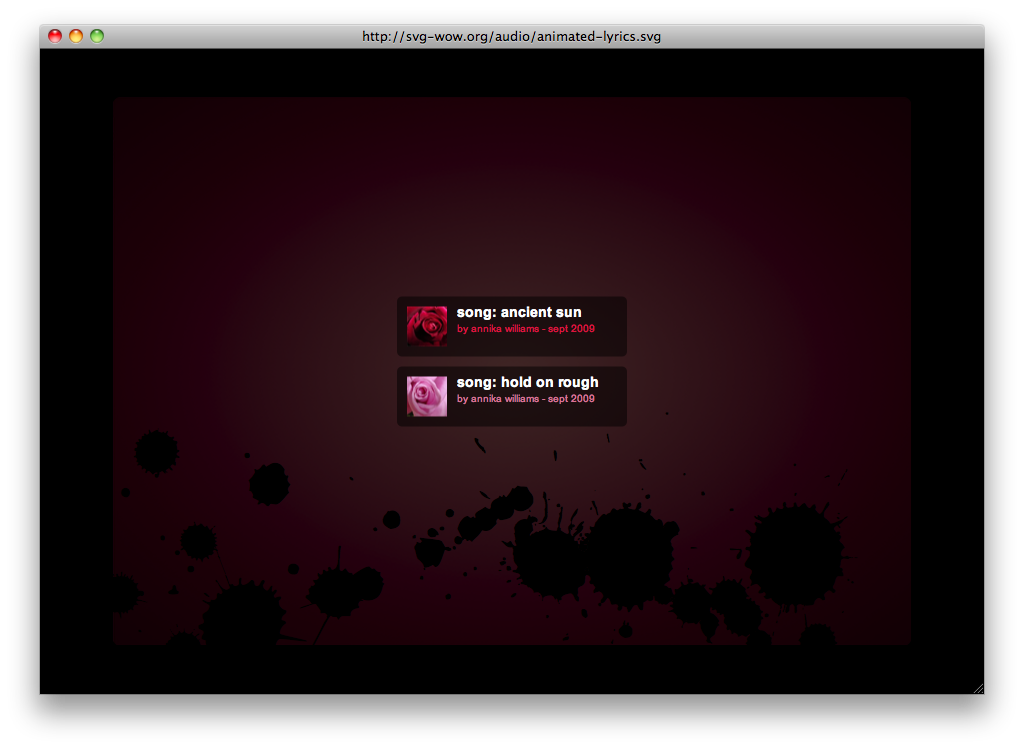
Task: Select the 'by annika williams - sept 2009' text under ancient sun
Action: [526, 328]
